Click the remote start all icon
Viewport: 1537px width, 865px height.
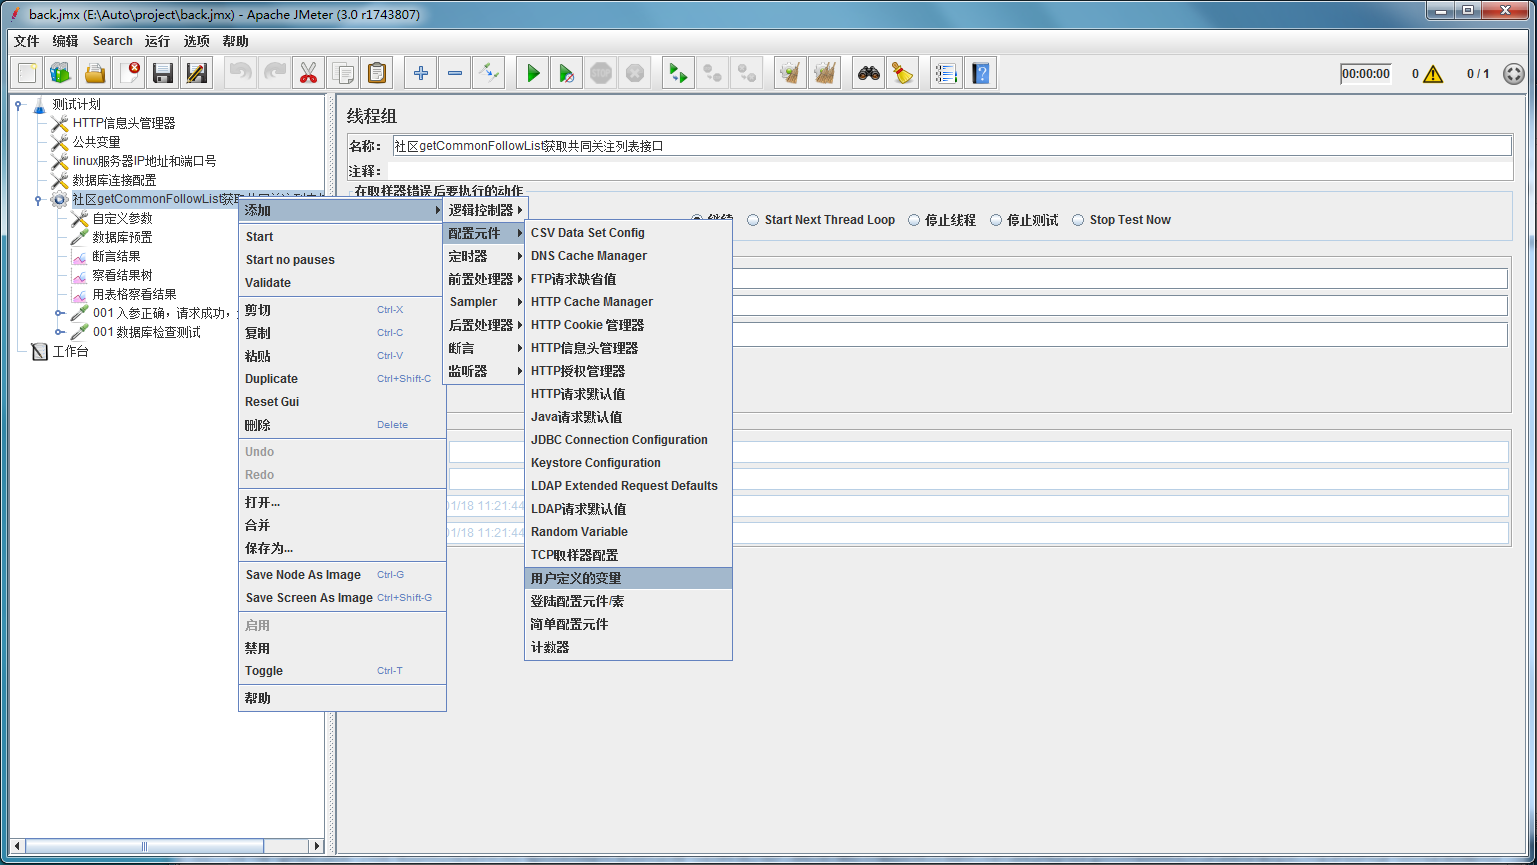(x=679, y=73)
